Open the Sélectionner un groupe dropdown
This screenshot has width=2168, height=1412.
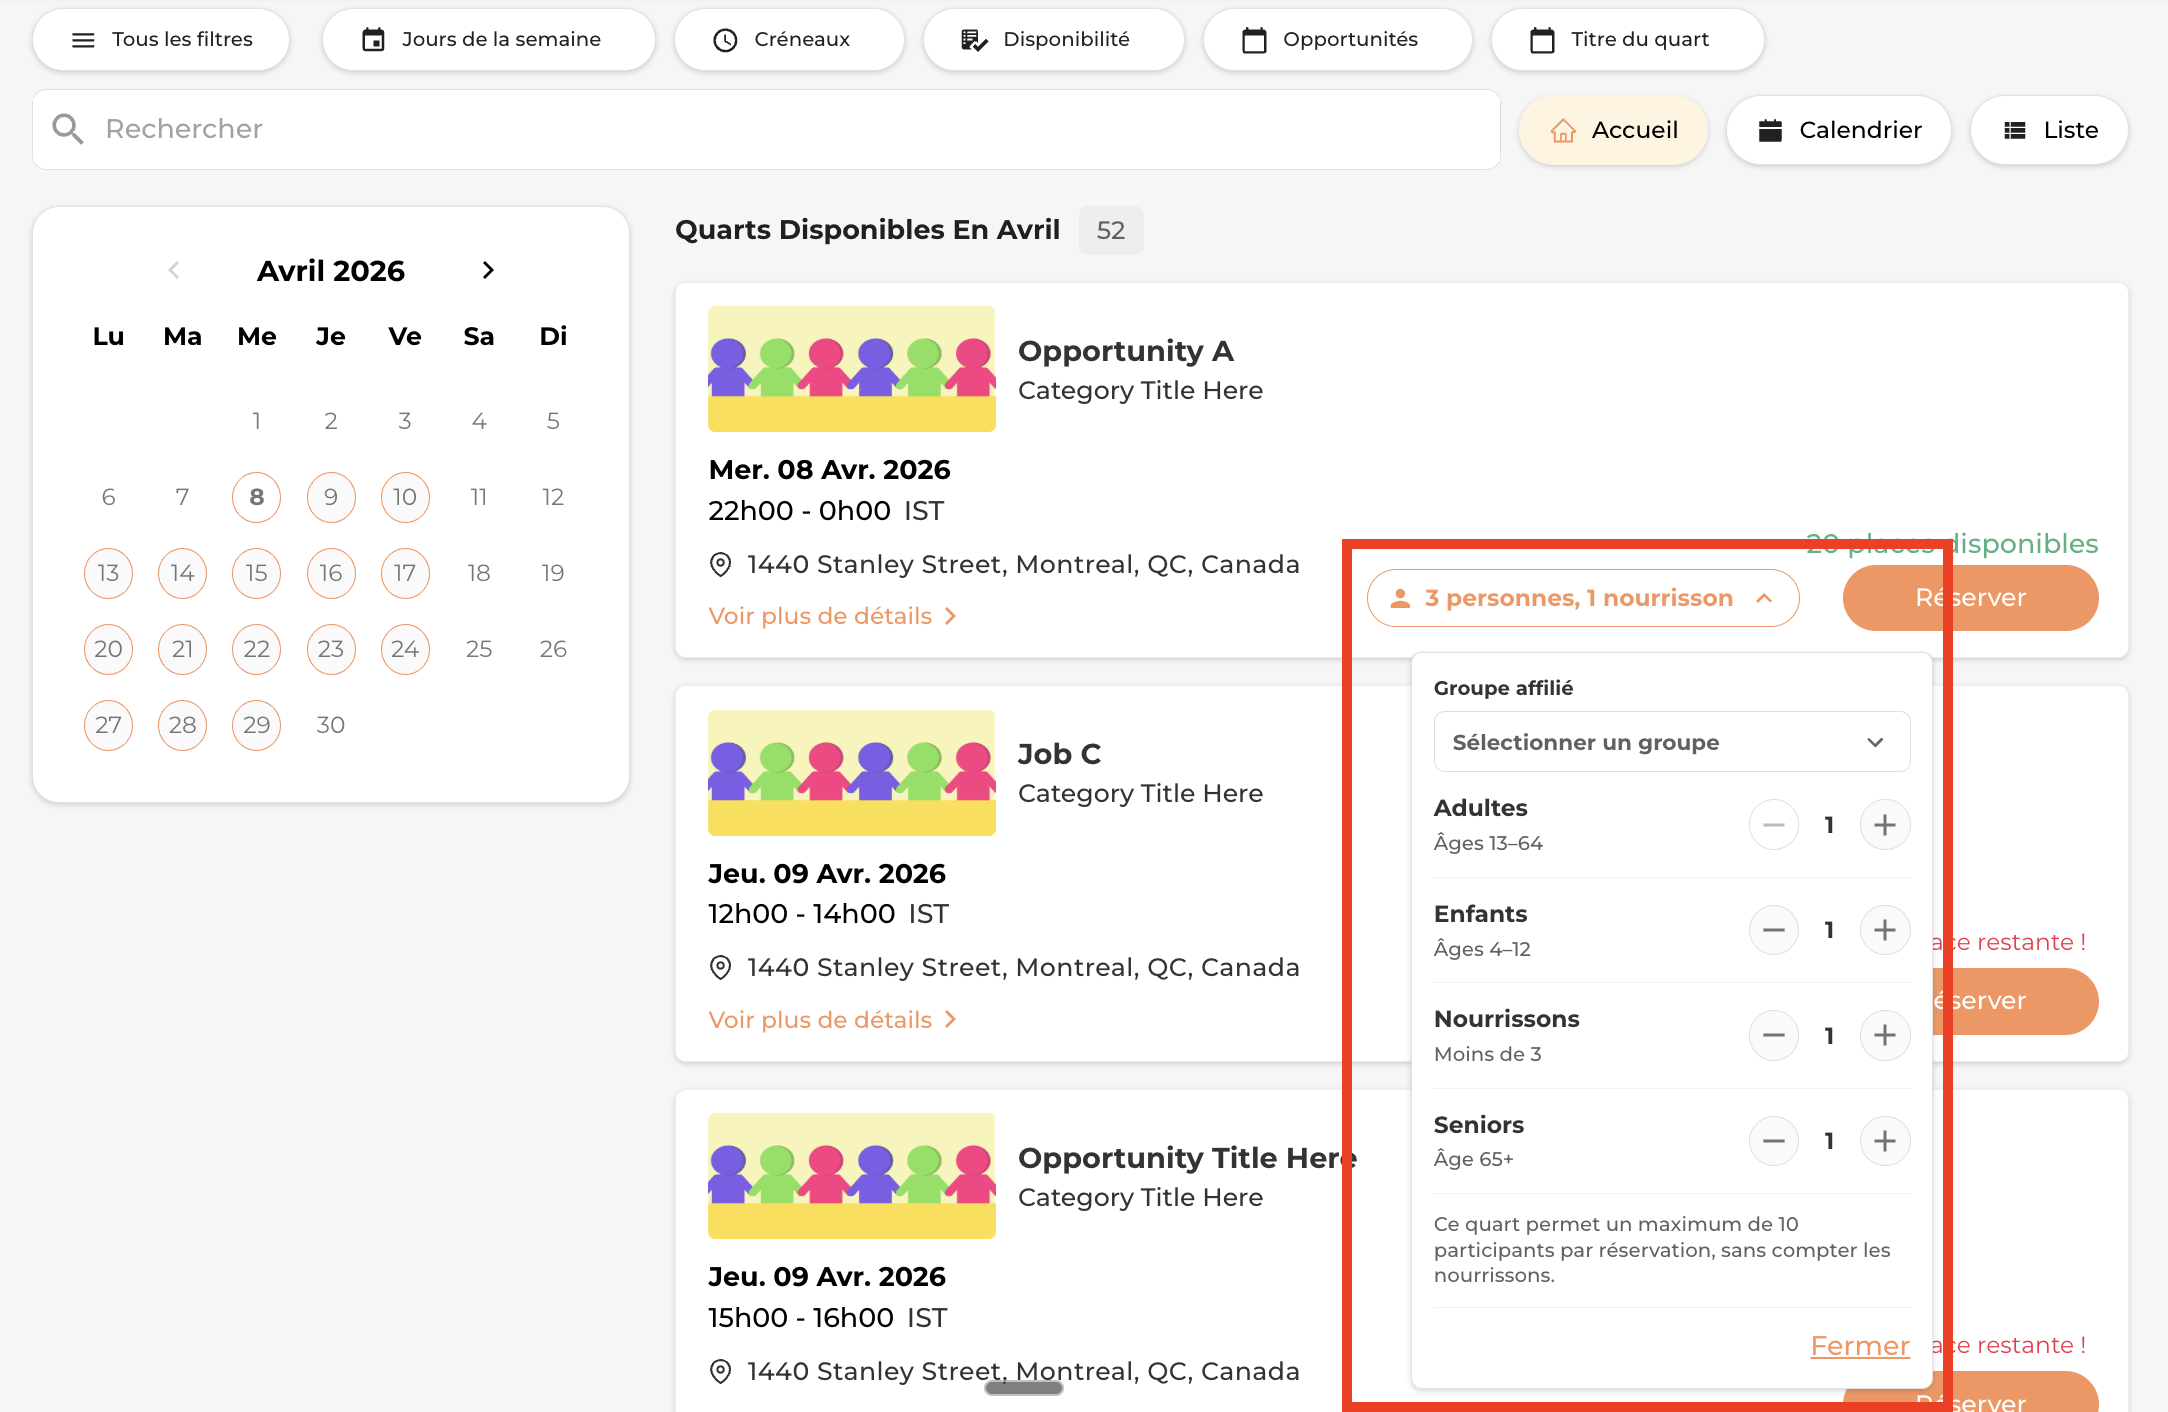(x=1671, y=742)
